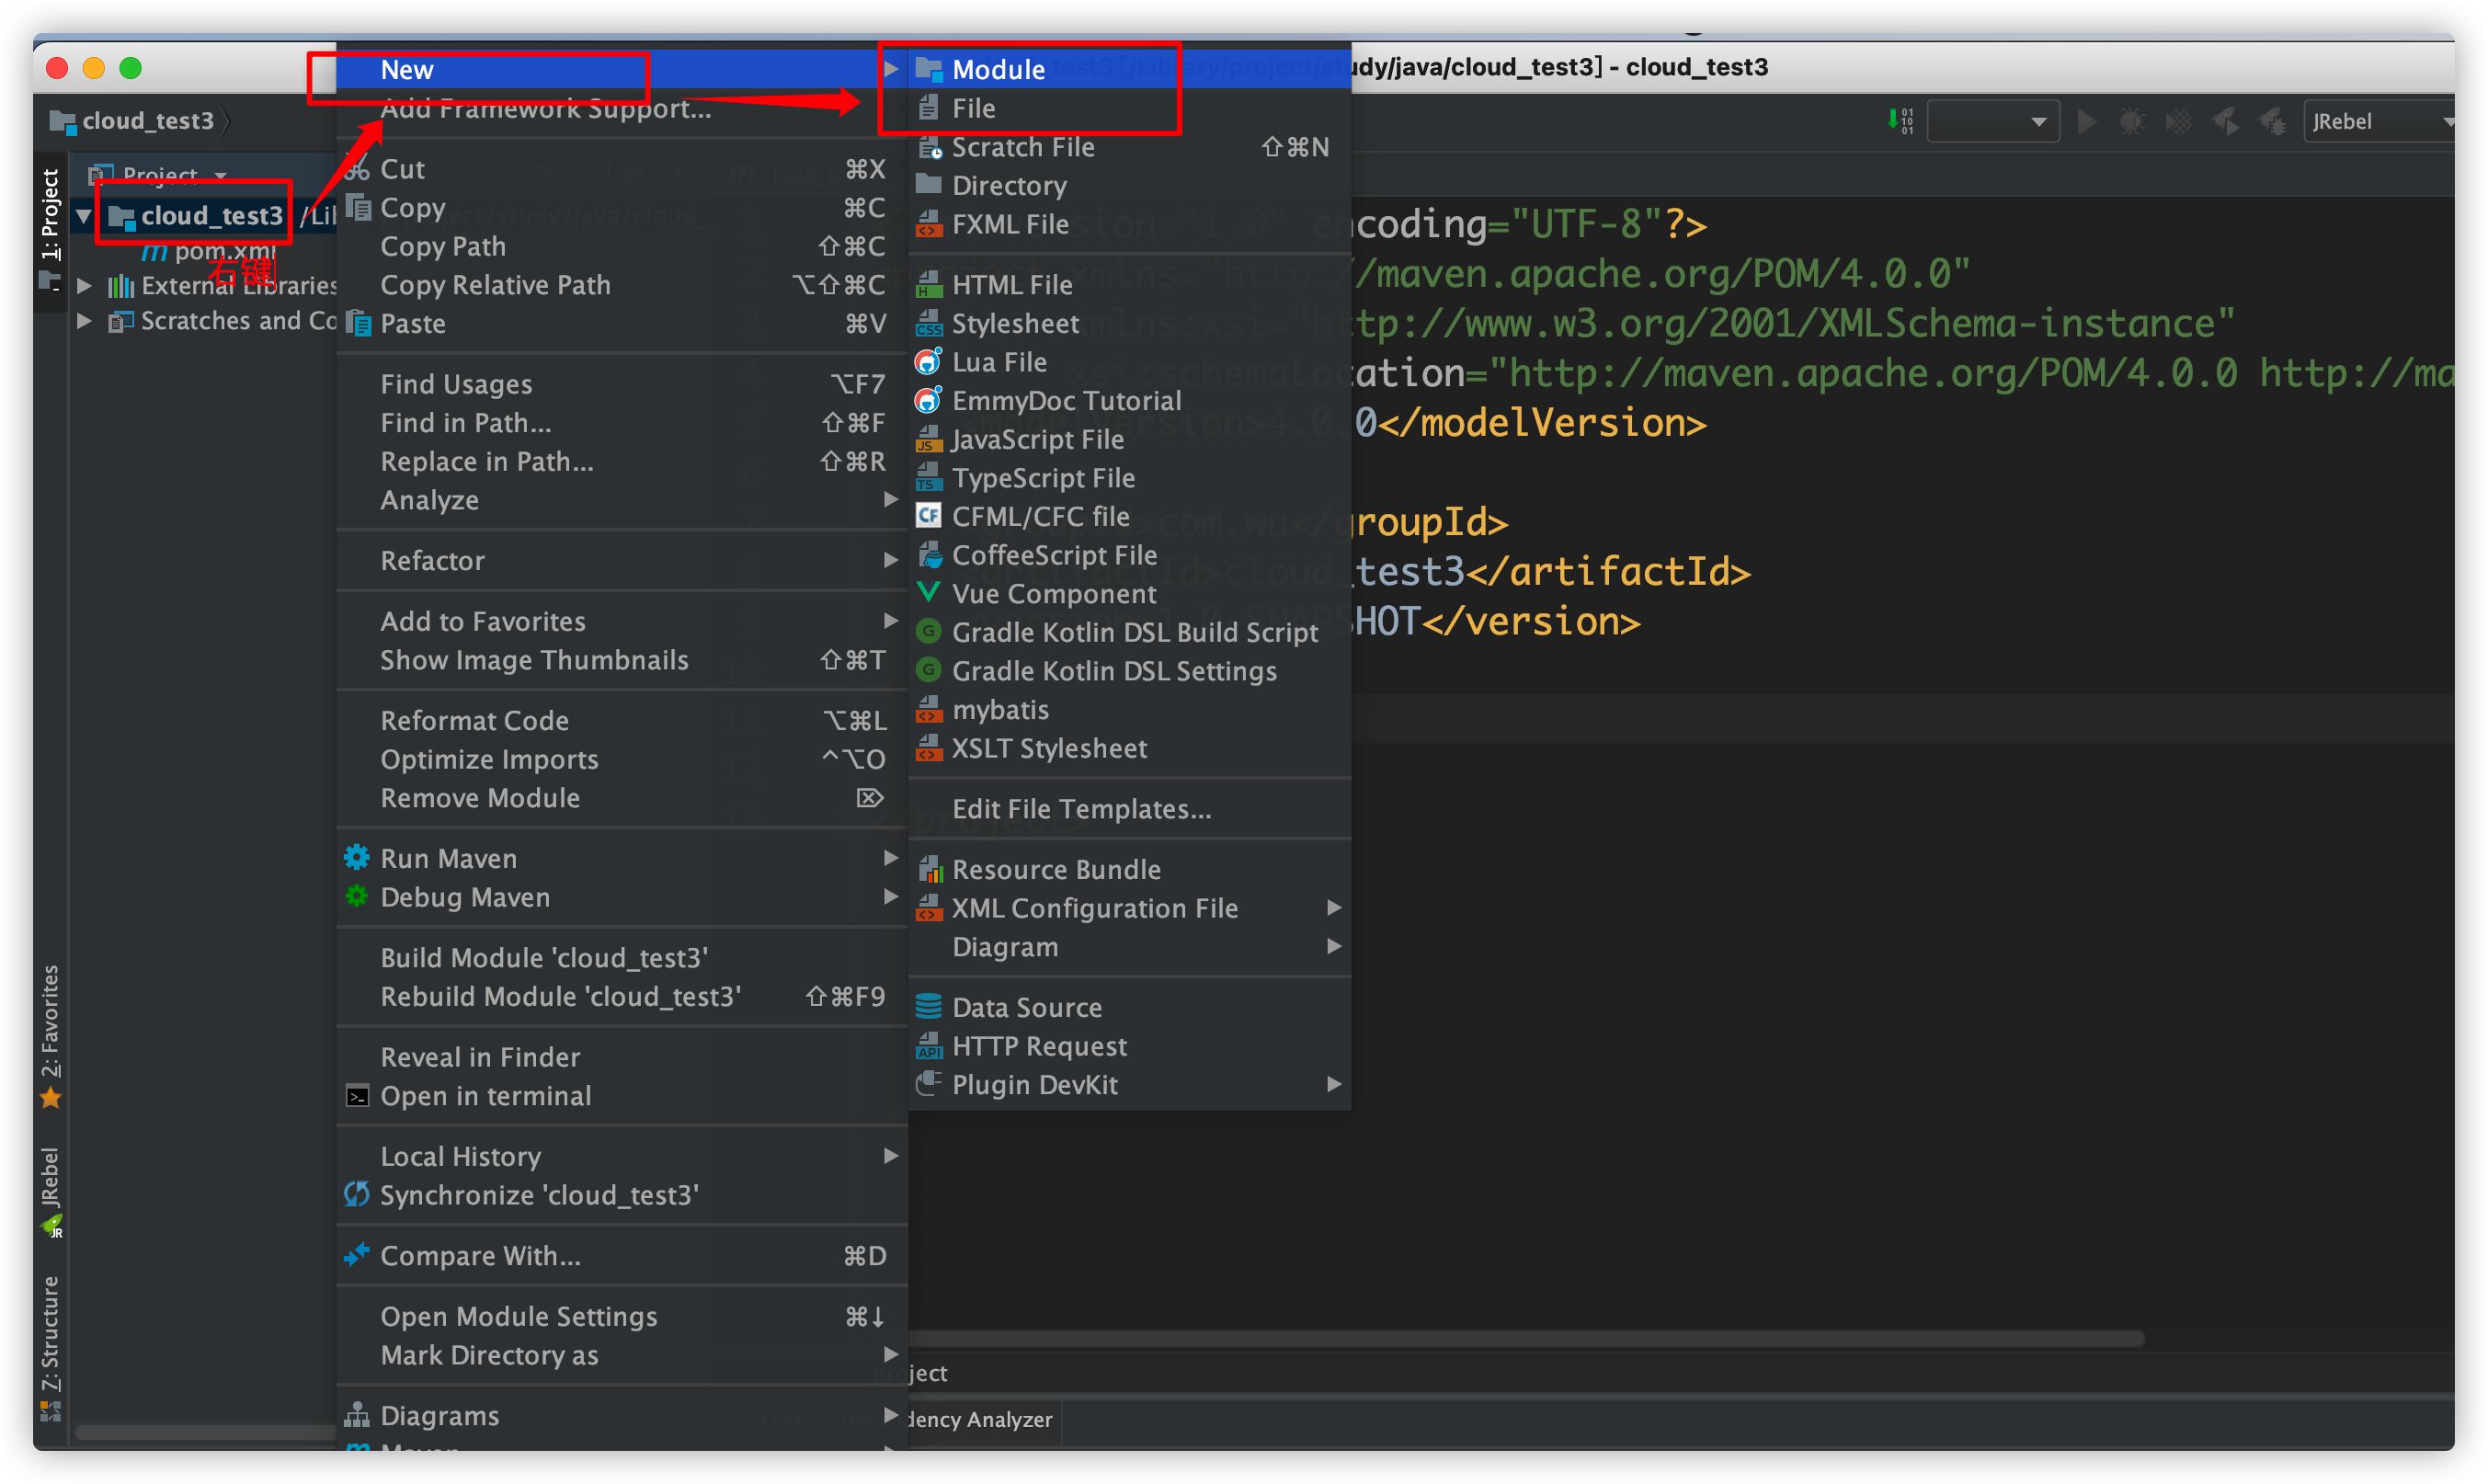The height and width of the screenshot is (1484, 2488).
Task: Choose Remove Module menu item
Action: [x=621, y=798]
